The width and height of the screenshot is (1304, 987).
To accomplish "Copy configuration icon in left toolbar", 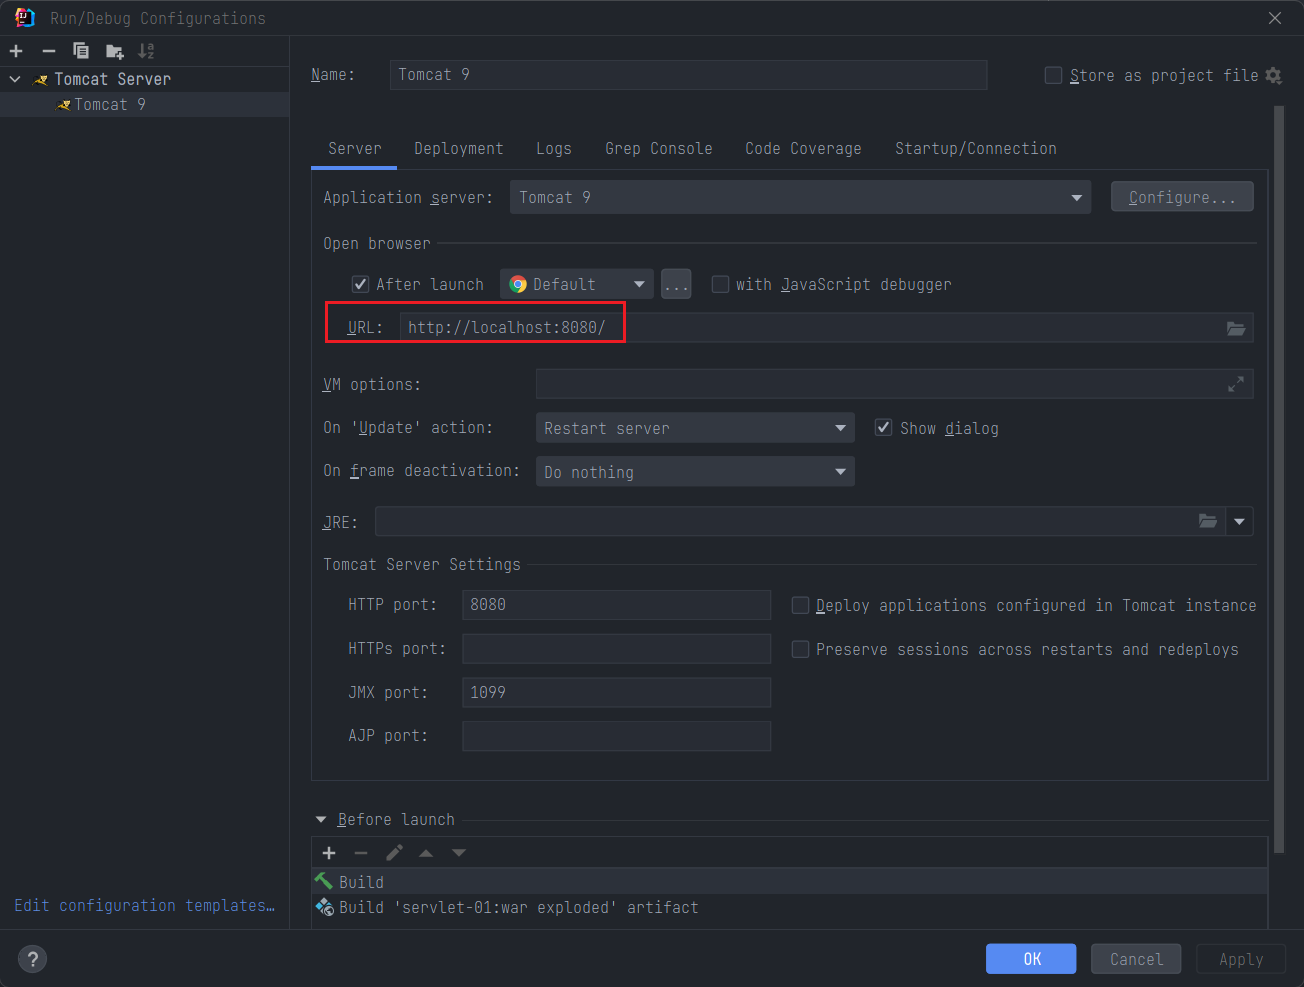I will 81,51.
